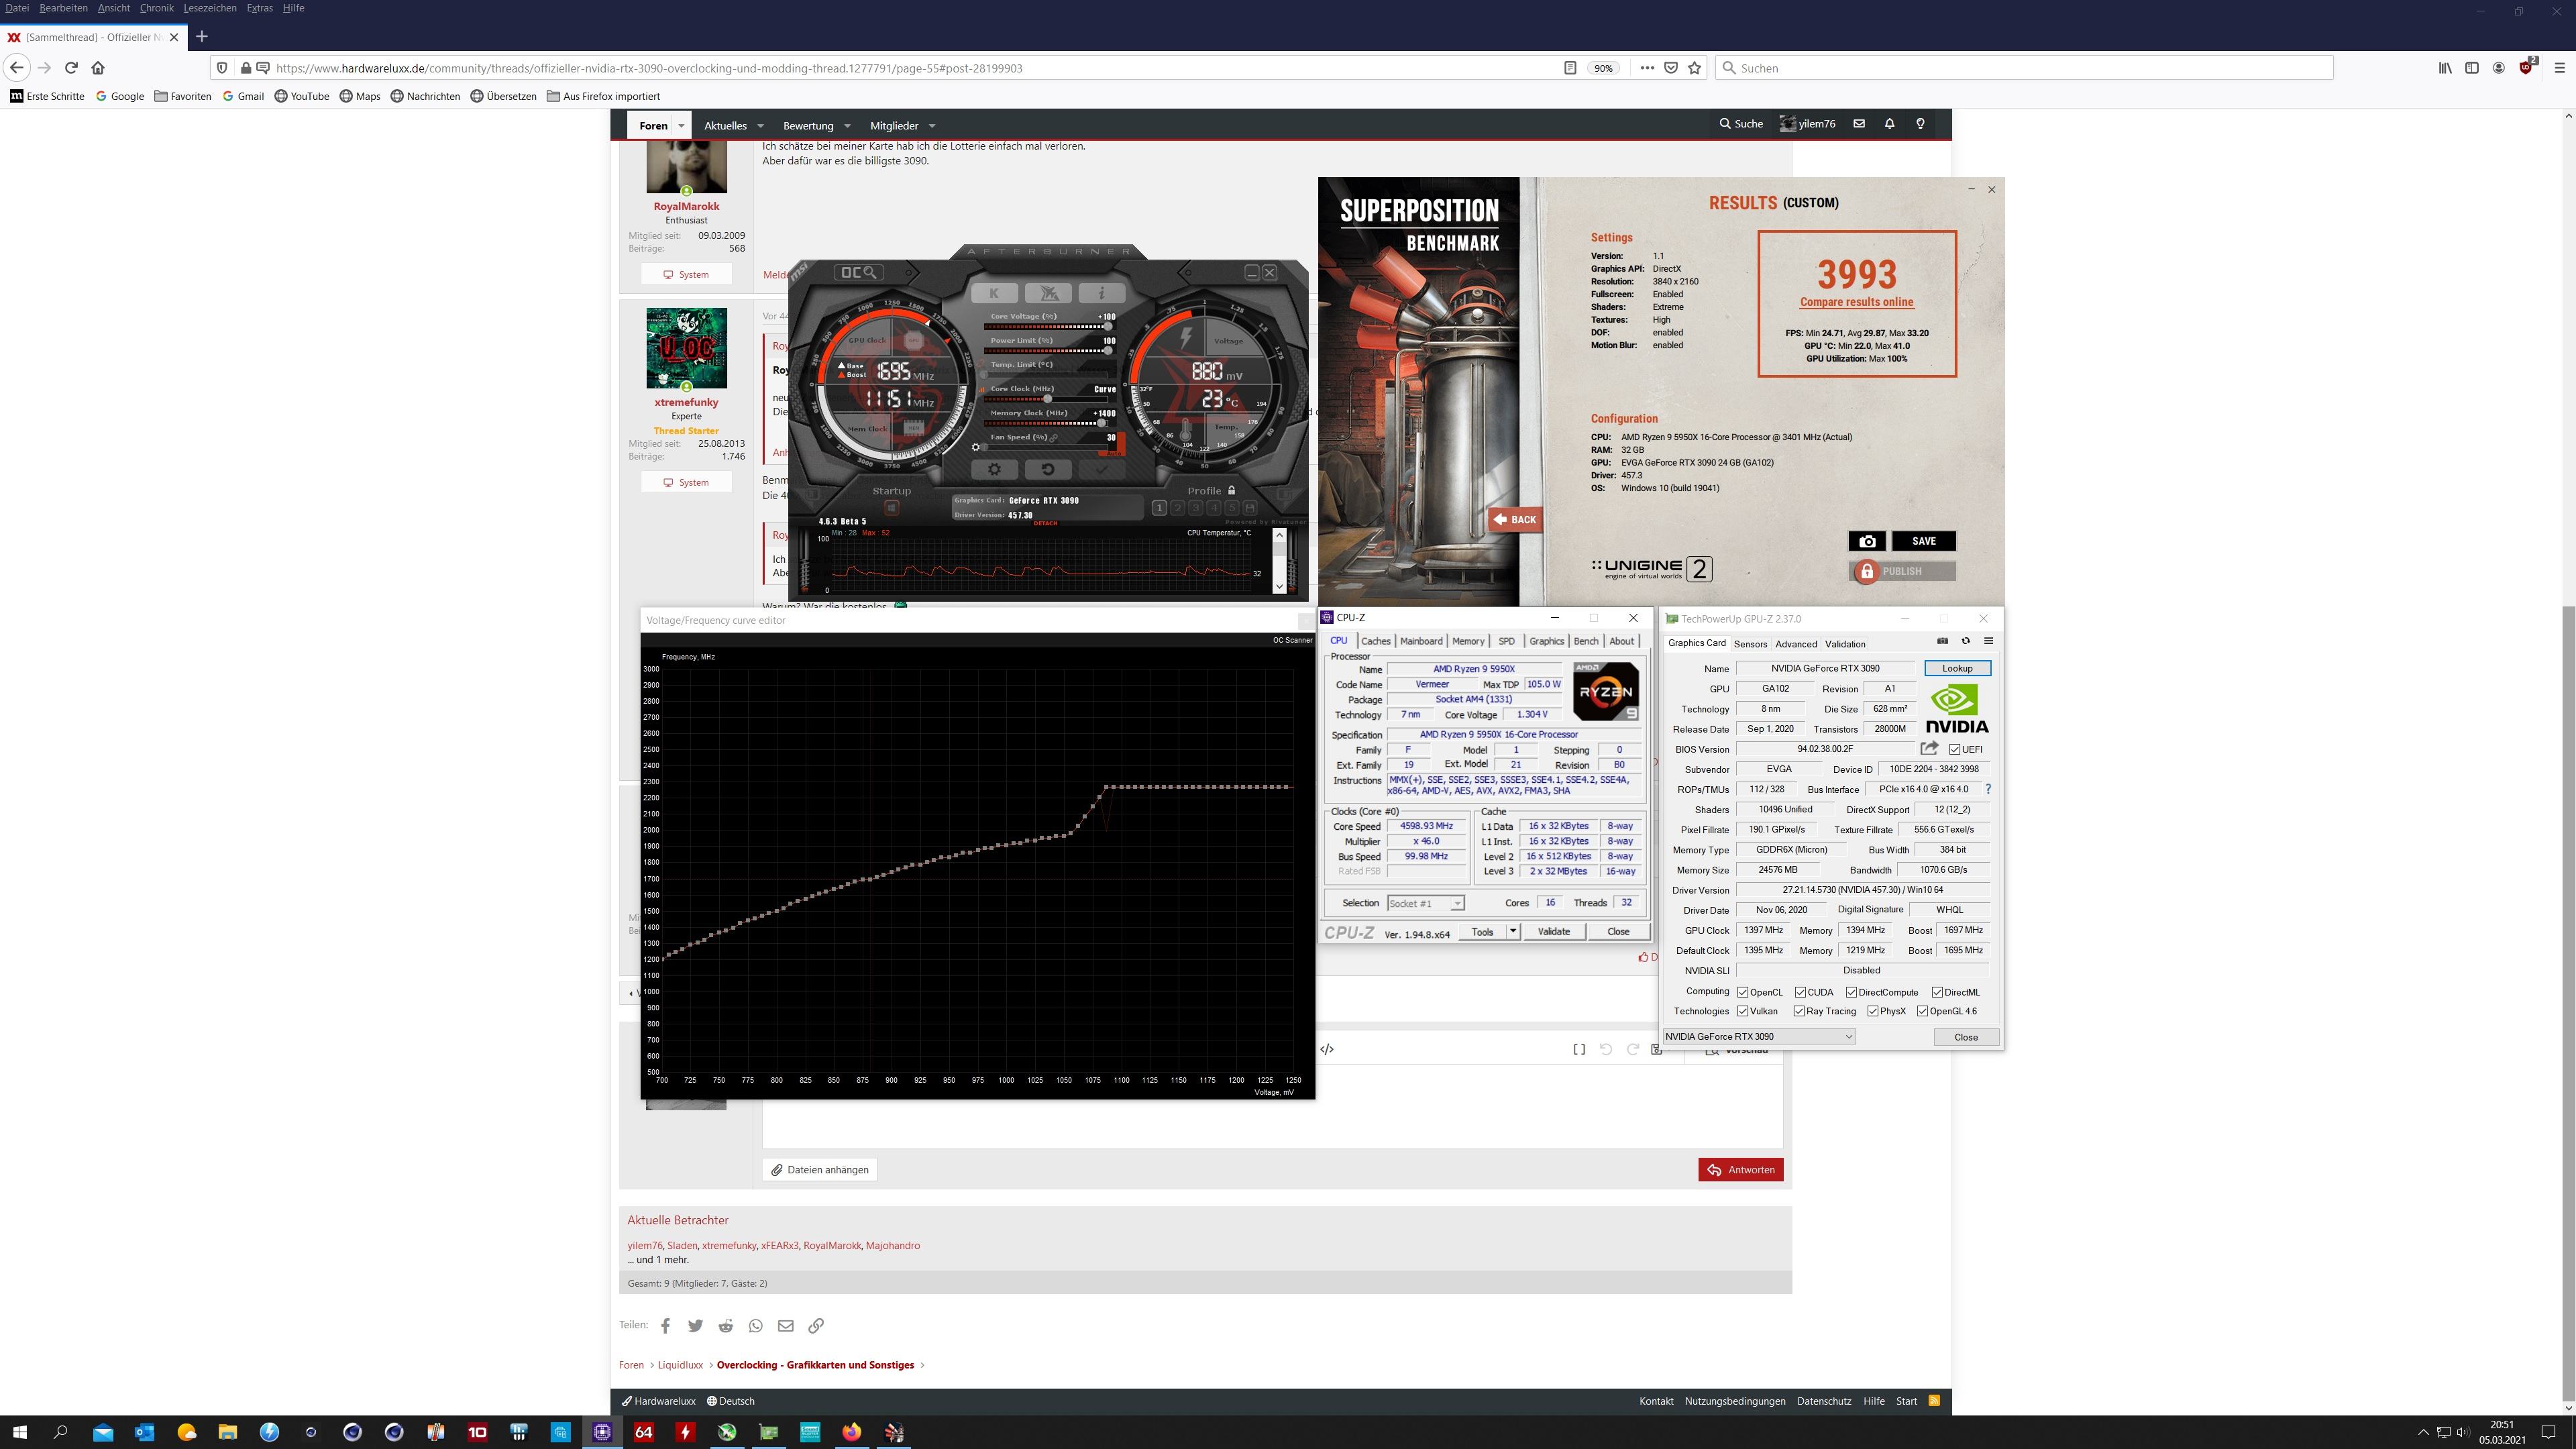Select Afterburner profile slot 1
Screen dimensions: 2576x1449
(1159, 508)
